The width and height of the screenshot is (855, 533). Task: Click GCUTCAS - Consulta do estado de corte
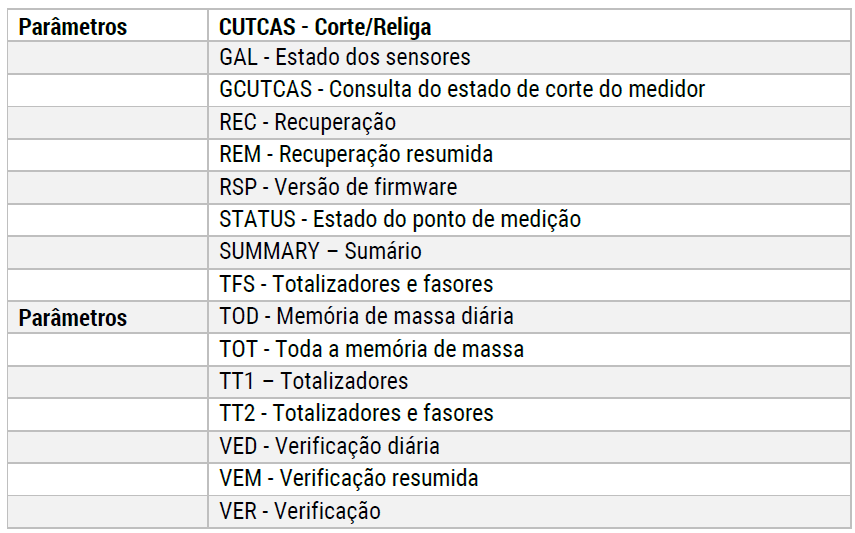tap(462, 90)
